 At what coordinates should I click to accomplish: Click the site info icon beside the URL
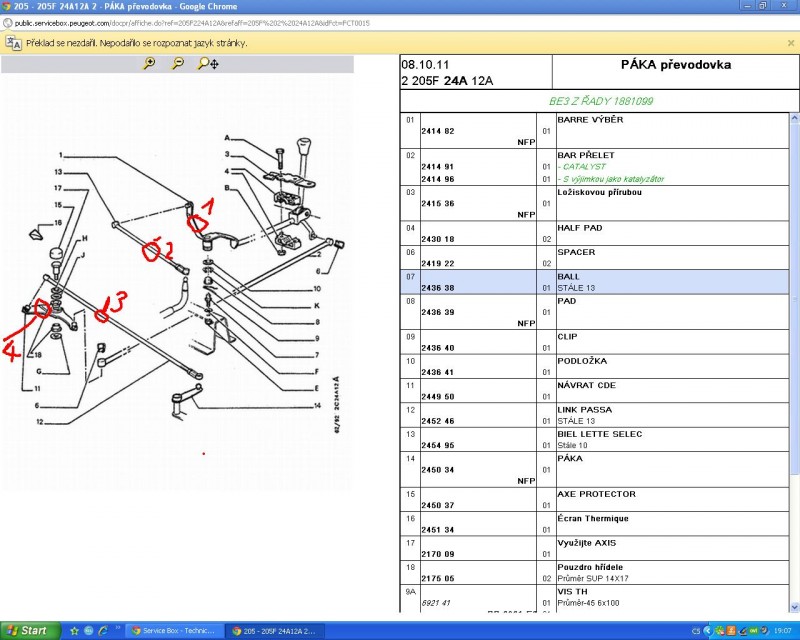(x=8, y=21)
